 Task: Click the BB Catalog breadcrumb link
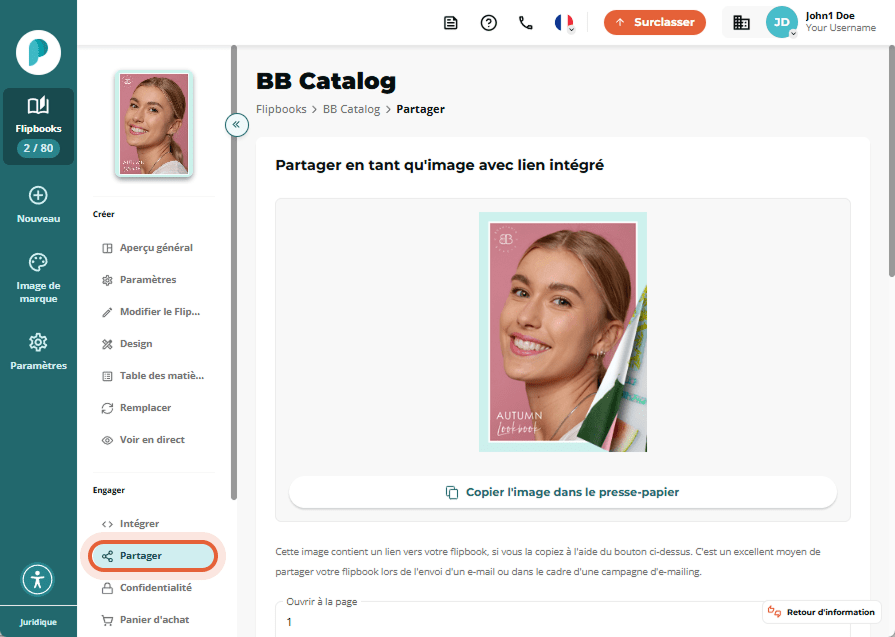click(x=351, y=109)
